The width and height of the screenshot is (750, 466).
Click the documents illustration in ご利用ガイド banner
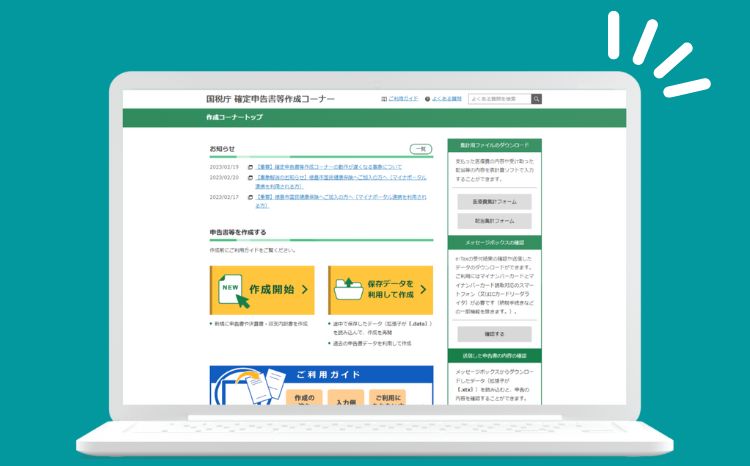(x=250, y=386)
